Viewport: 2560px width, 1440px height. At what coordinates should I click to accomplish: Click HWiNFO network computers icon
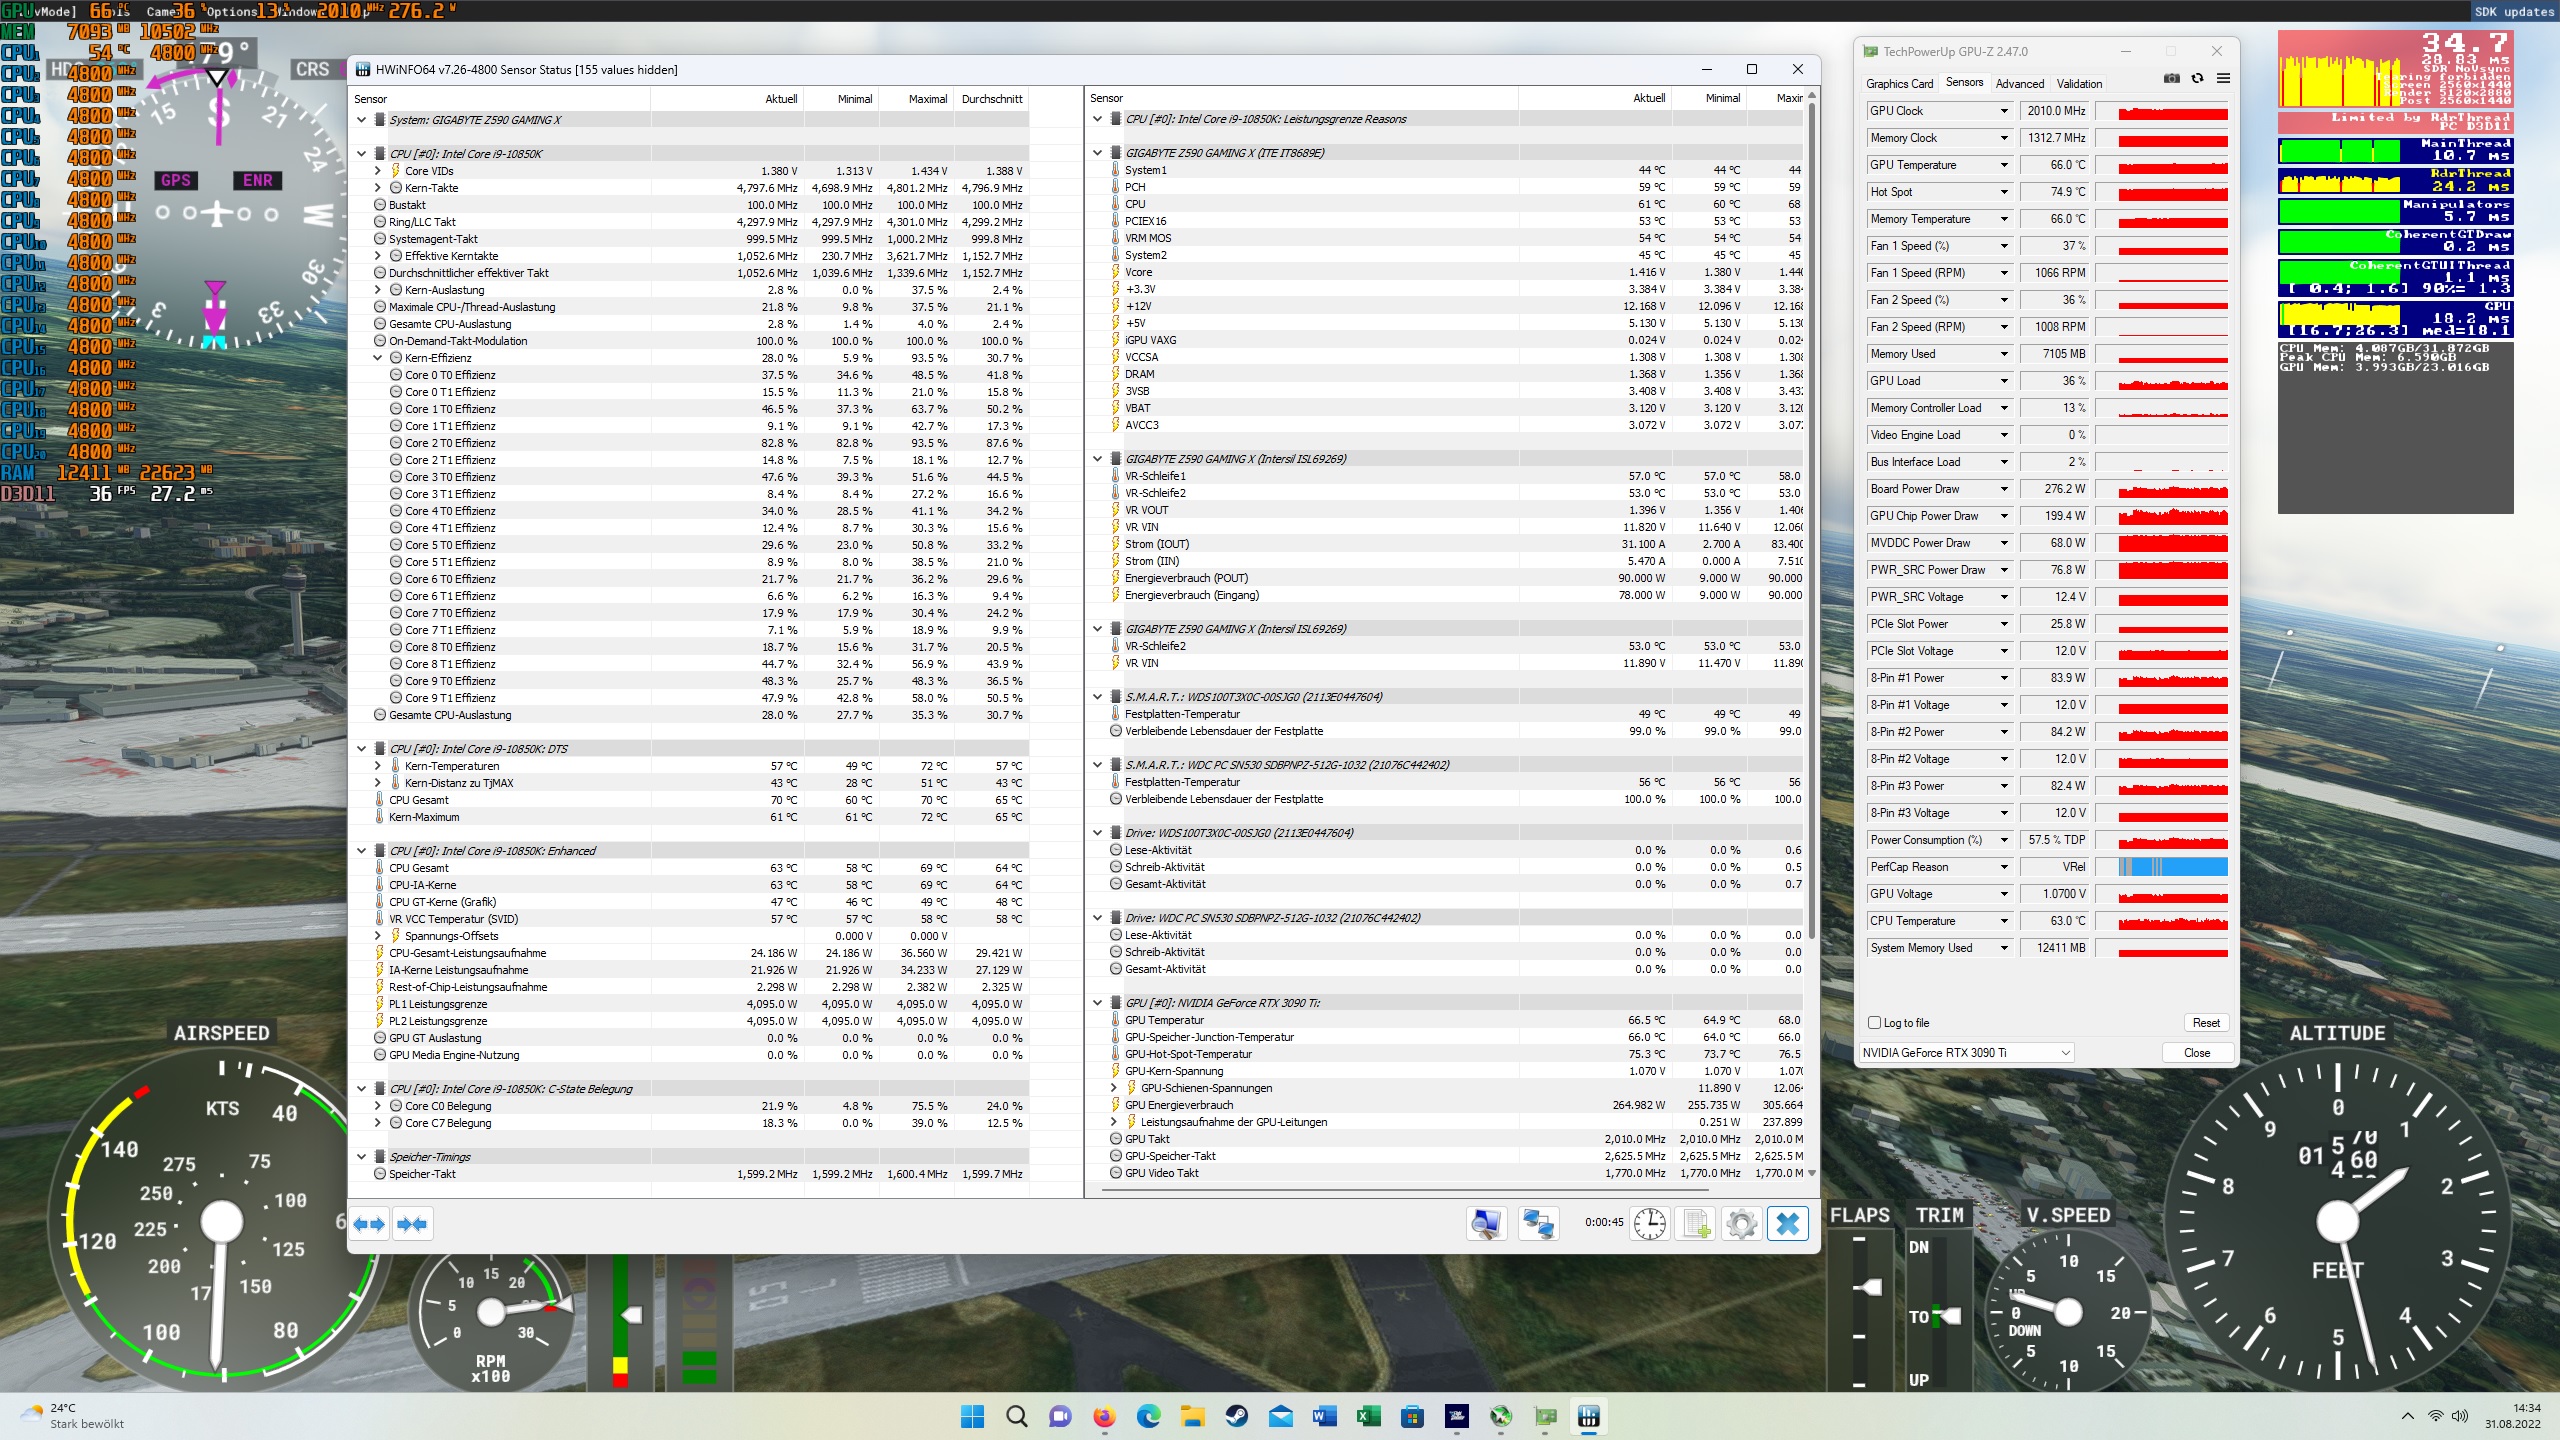click(x=1537, y=1223)
